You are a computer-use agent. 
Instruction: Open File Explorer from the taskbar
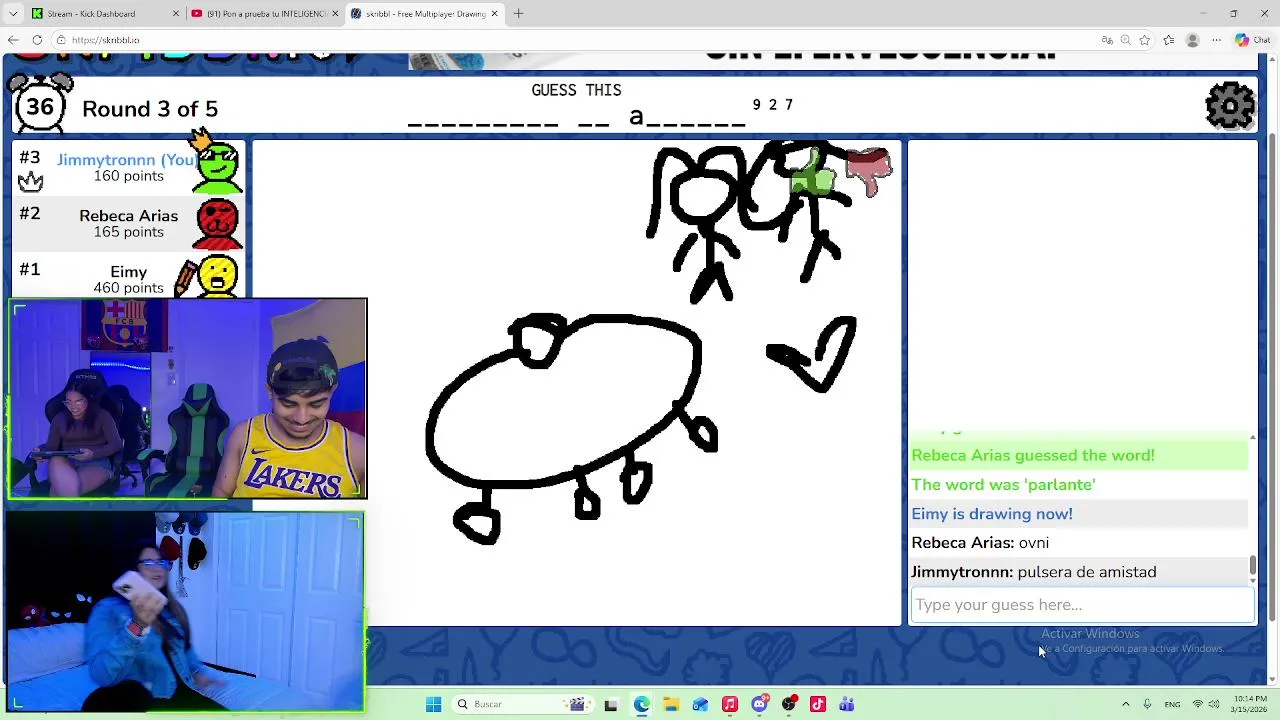pyautogui.click(x=670, y=704)
